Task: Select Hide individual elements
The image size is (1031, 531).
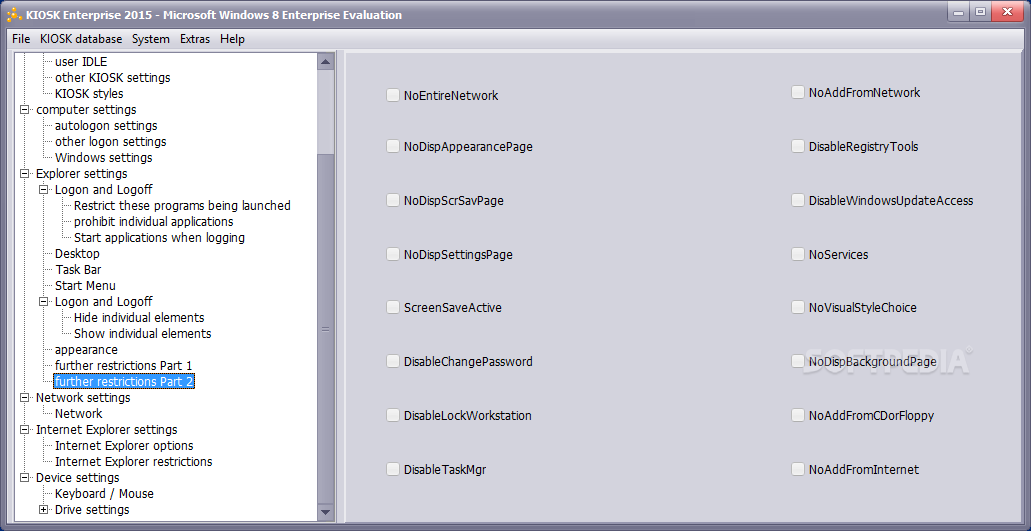Action: click(x=139, y=317)
